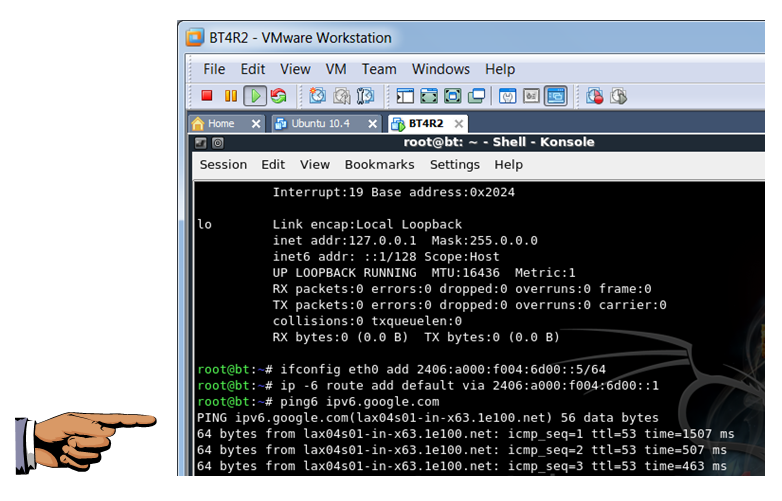Close the BT4R2 tab
Viewport: 782px width, 501px height.
click(459, 124)
